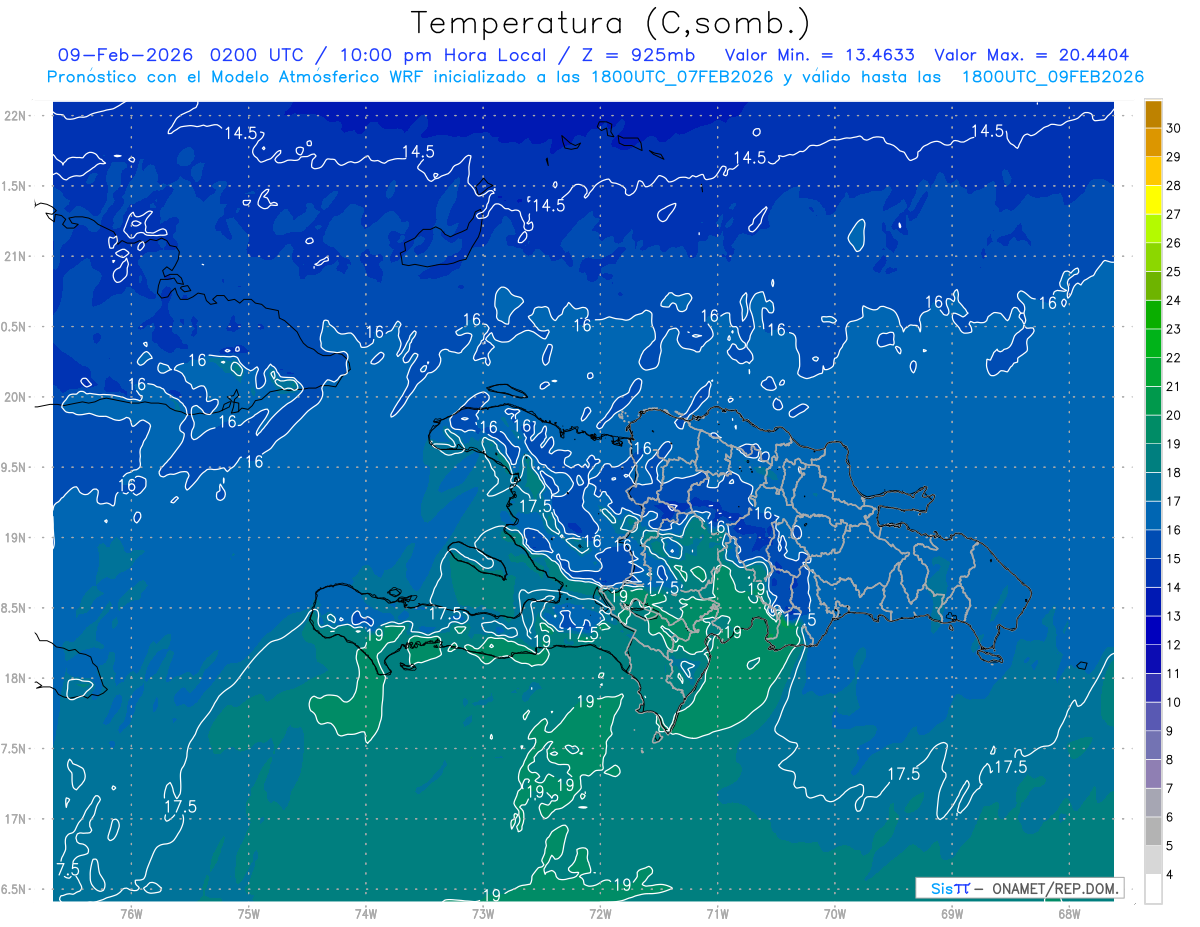Click the "11" colorbar scale value
This screenshot has height=927, width=1200.
coord(1174,674)
